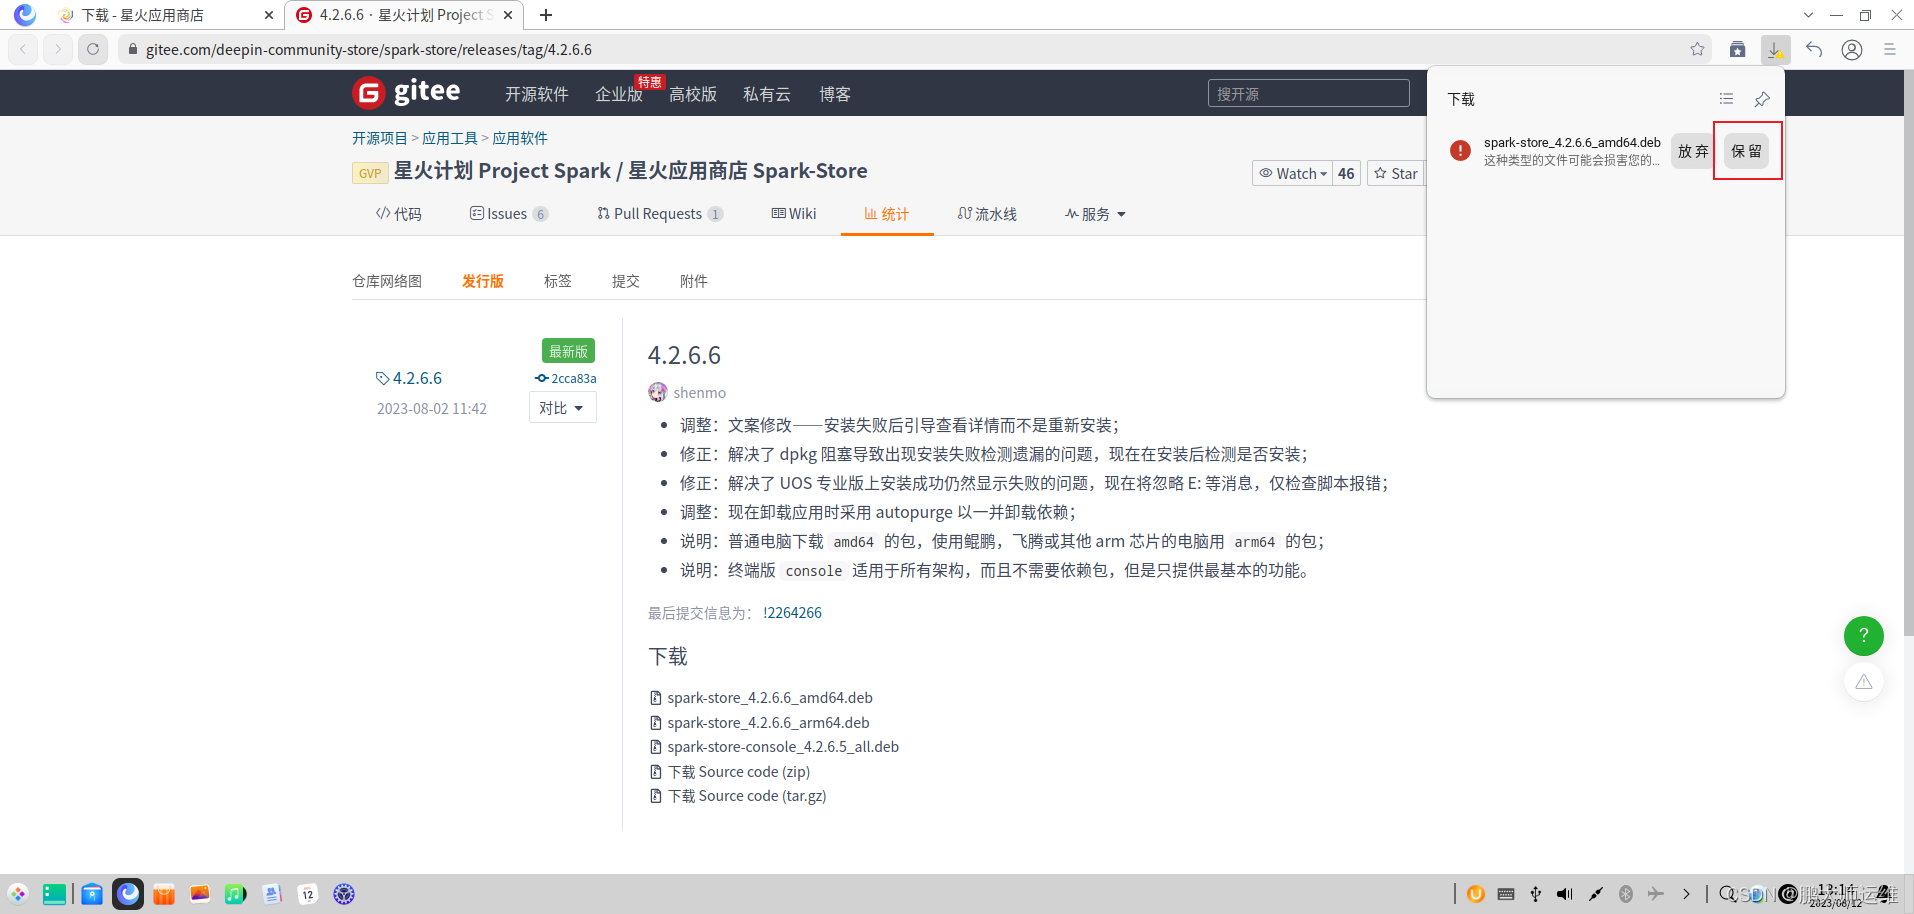Keep the spark-store deb download (保留)
The height and width of the screenshot is (914, 1914).
(x=1746, y=151)
